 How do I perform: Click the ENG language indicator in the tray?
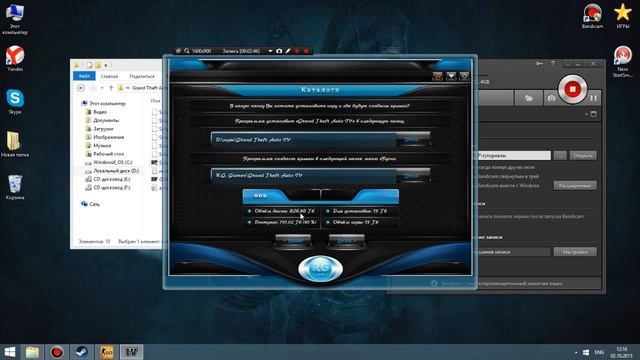click(599, 352)
